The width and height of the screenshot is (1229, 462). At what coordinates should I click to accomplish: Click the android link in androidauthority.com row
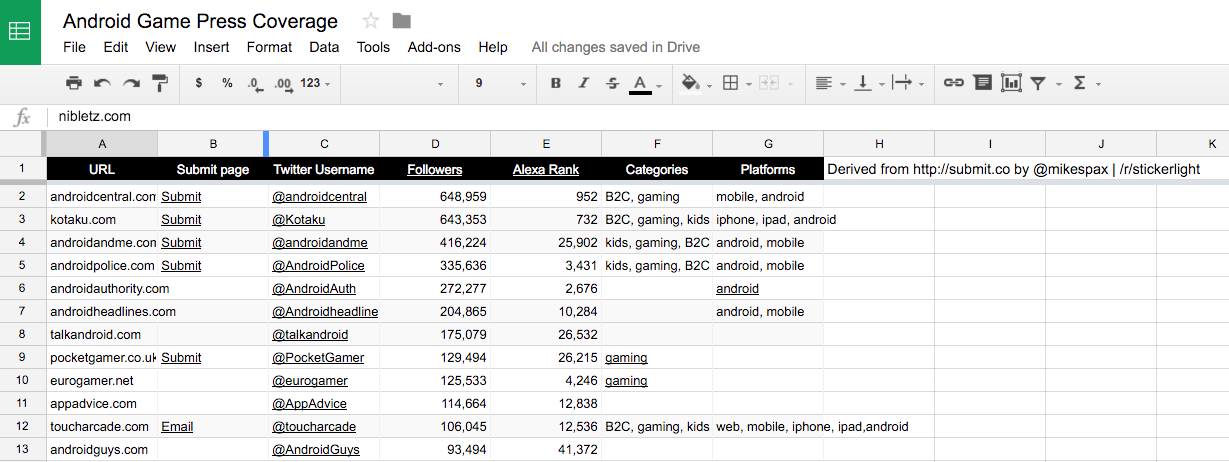(737, 289)
